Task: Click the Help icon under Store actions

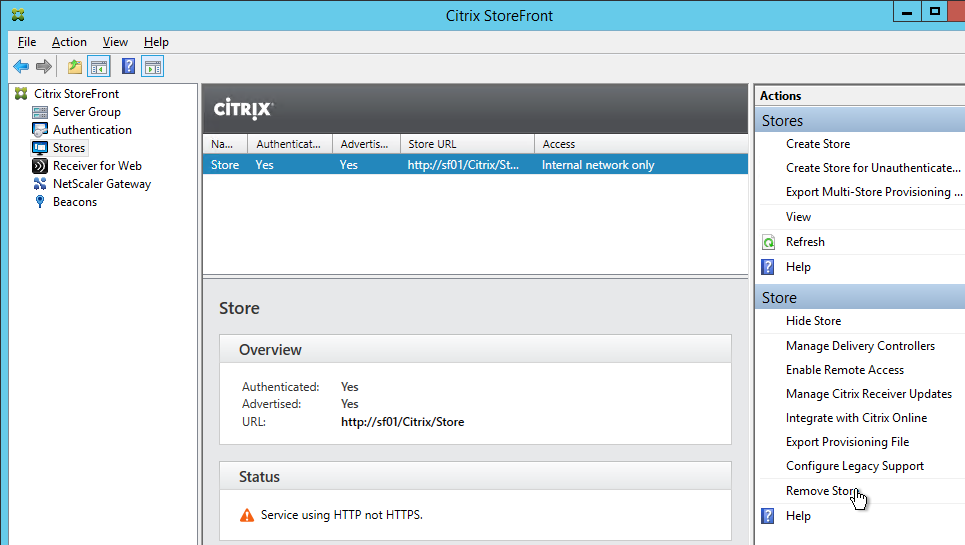Action: pyautogui.click(x=768, y=516)
